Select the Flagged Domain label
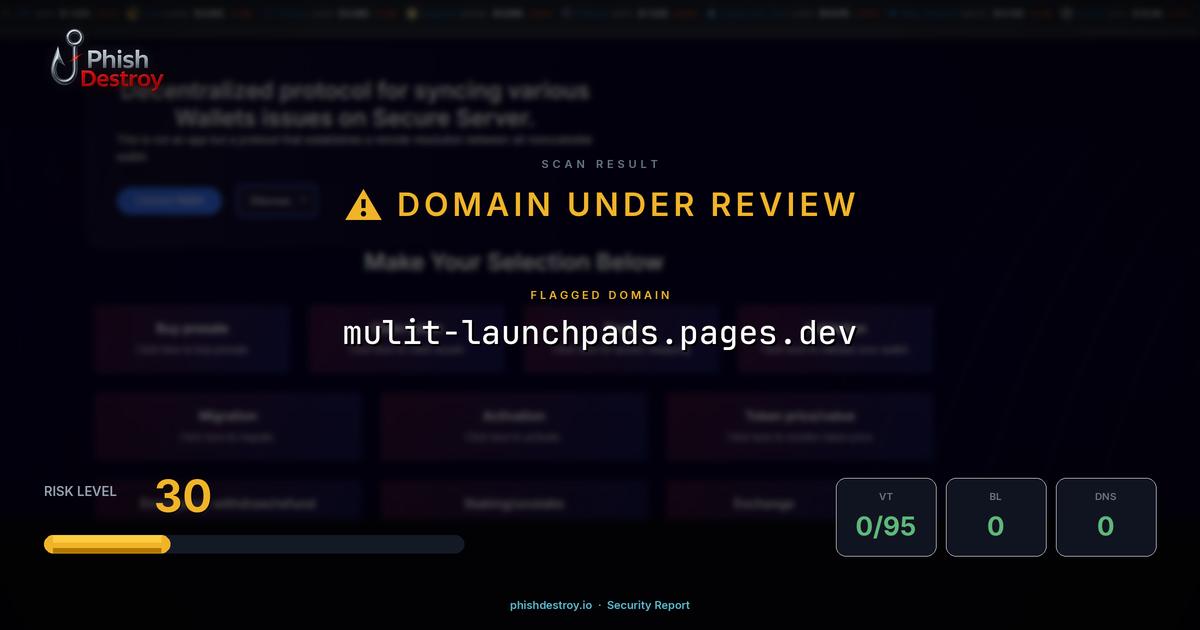Screen dimensions: 1200x630 (x=600, y=295)
